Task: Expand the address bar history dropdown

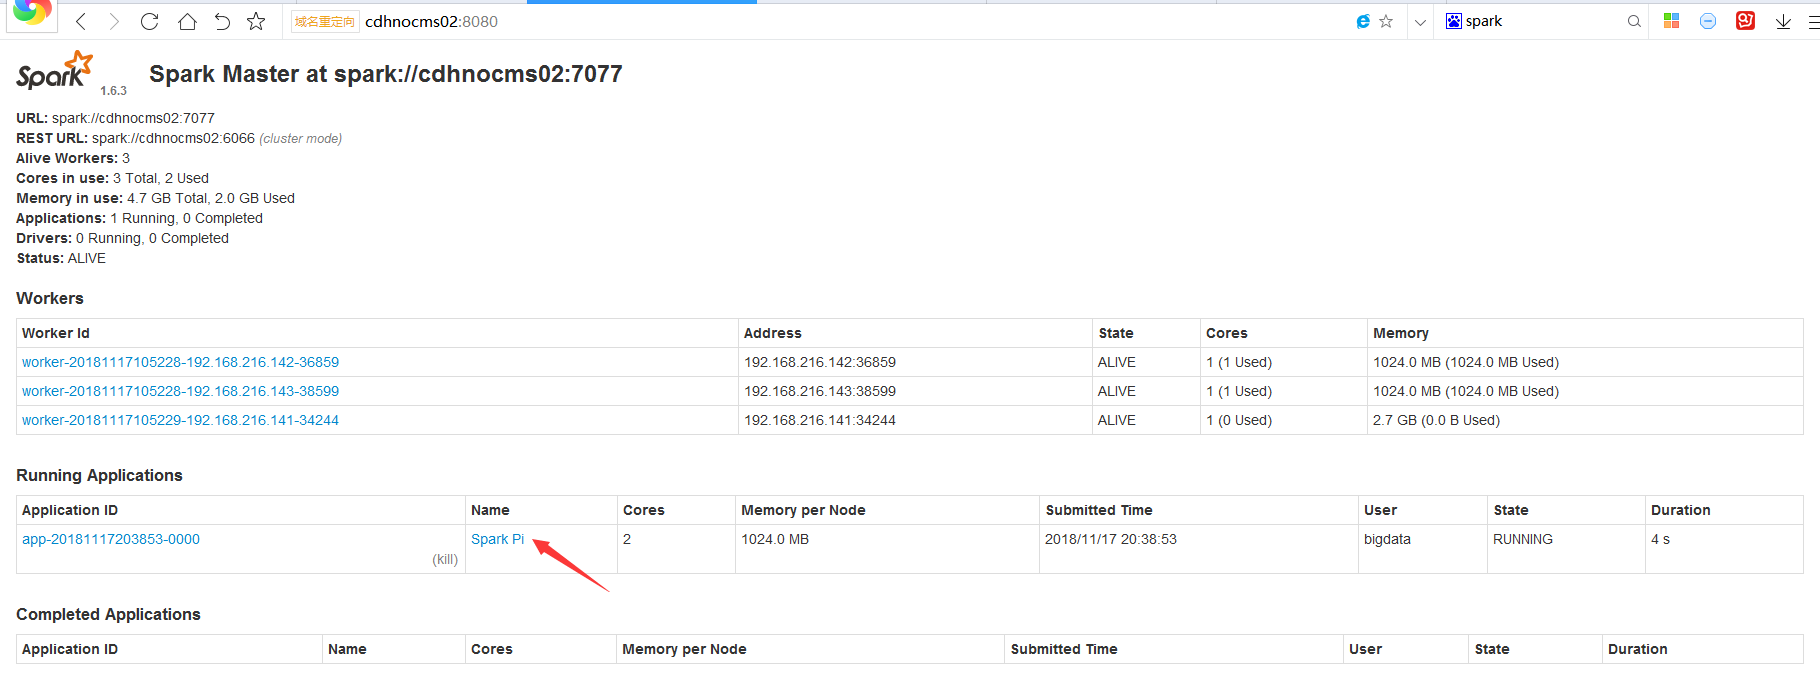Action: point(1420,22)
